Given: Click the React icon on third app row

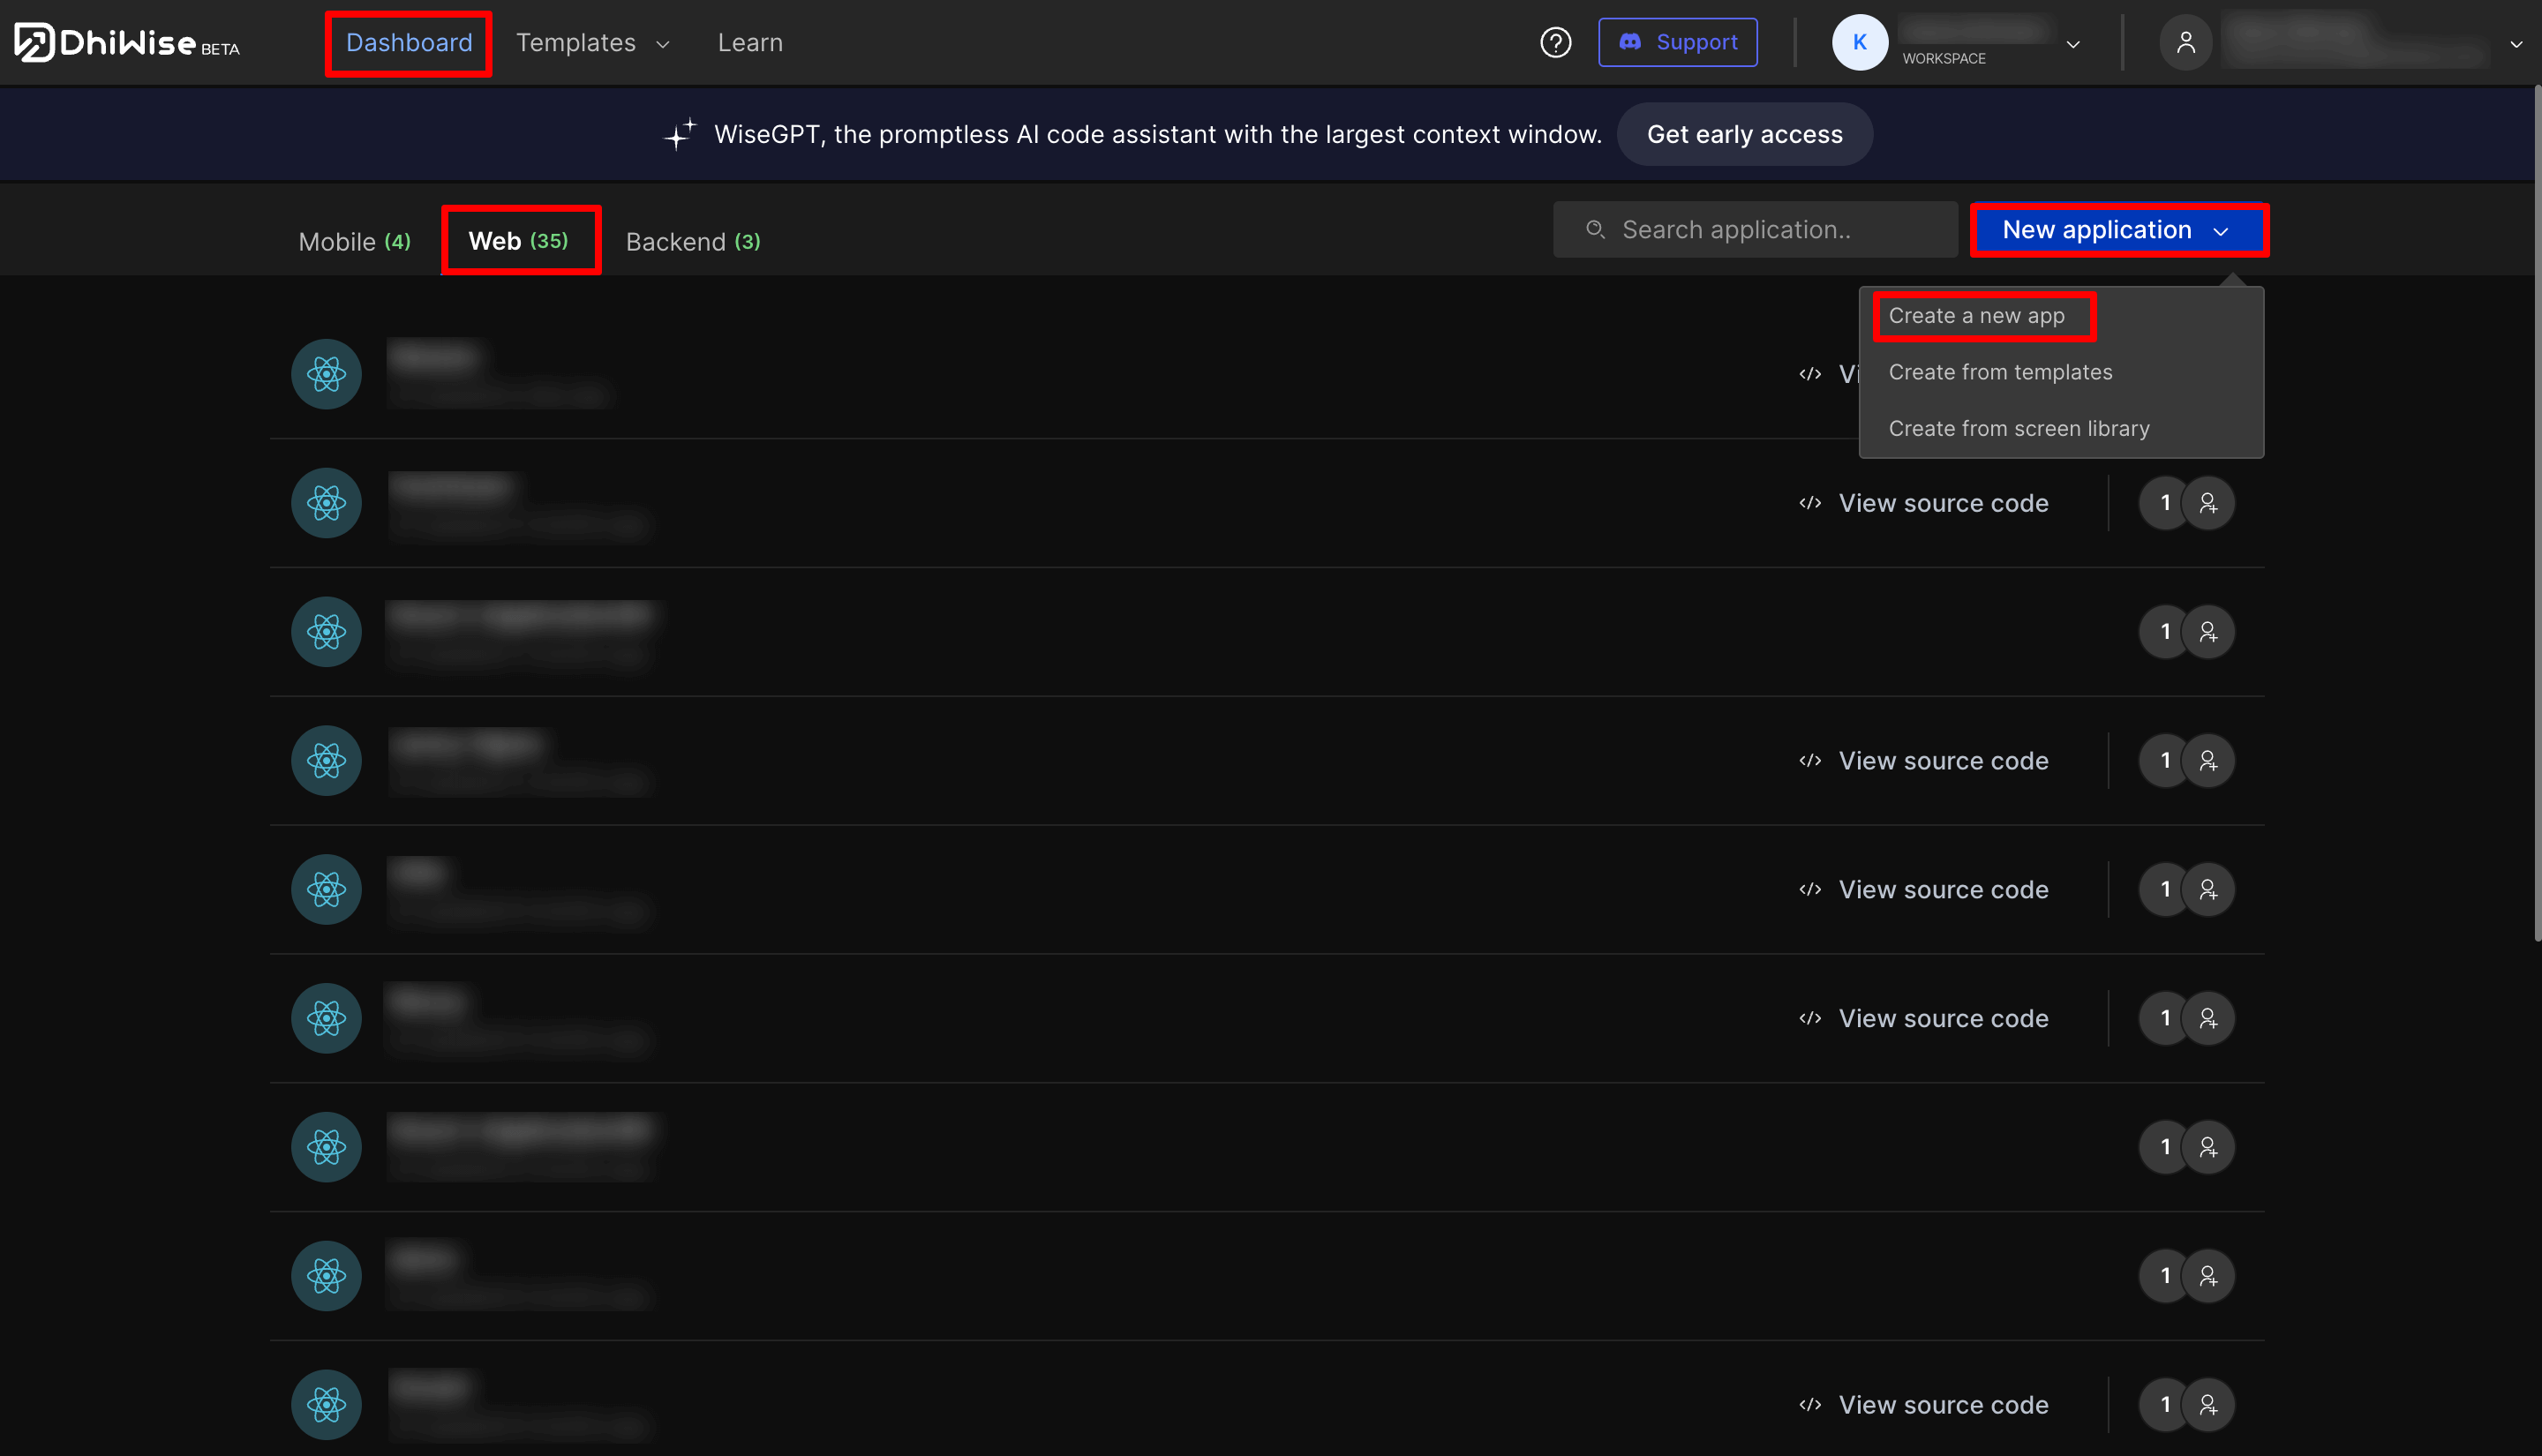Looking at the screenshot, I should 325,632.
